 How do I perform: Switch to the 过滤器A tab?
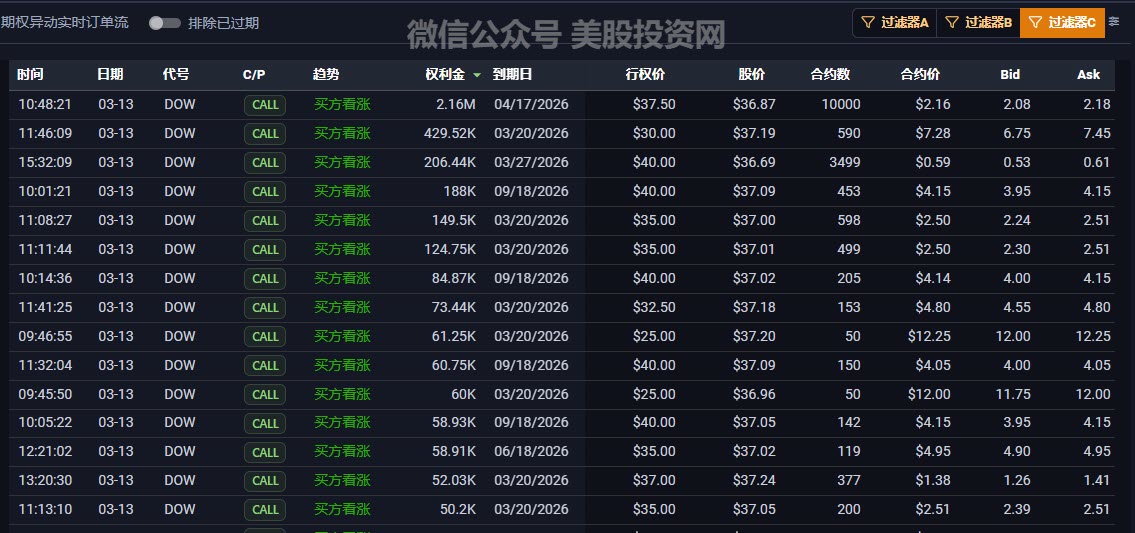click(894, 22)
